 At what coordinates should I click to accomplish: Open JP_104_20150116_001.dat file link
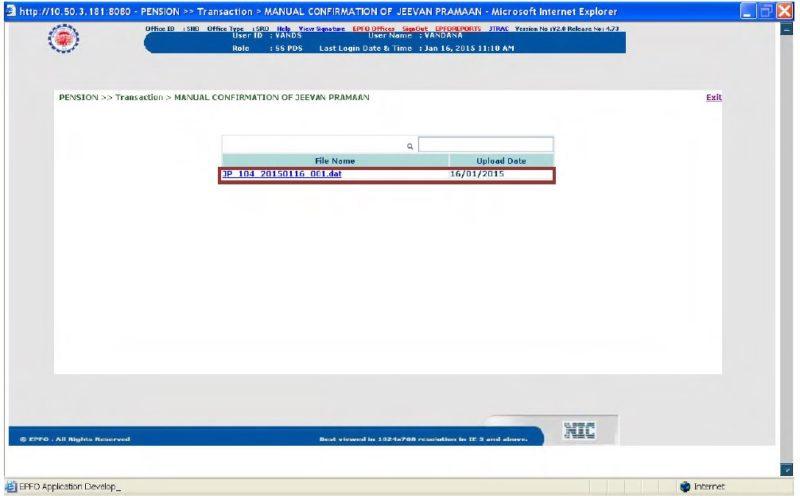click(281, 175)
